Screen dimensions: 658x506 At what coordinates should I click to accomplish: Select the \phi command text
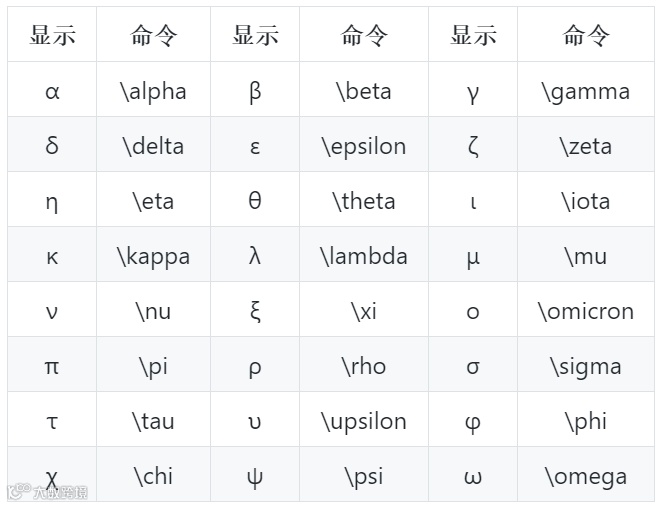click(585, 421)
